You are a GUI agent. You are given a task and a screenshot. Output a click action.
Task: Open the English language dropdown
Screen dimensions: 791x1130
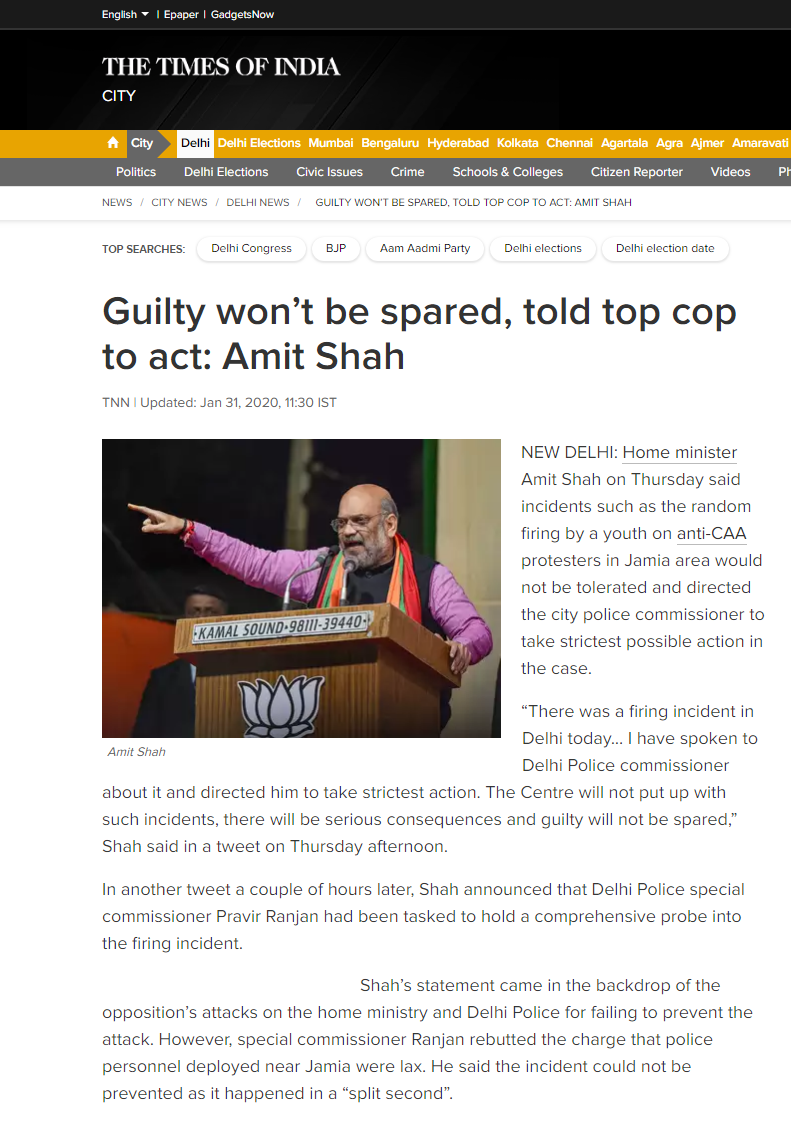coord(125,14)
